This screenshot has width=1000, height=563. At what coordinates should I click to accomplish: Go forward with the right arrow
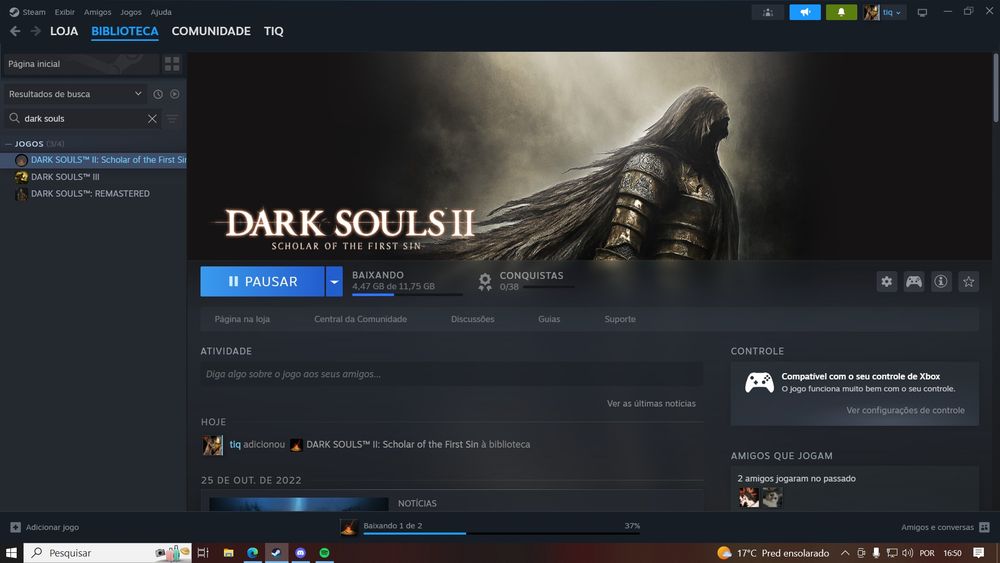[x=36, y=31]
